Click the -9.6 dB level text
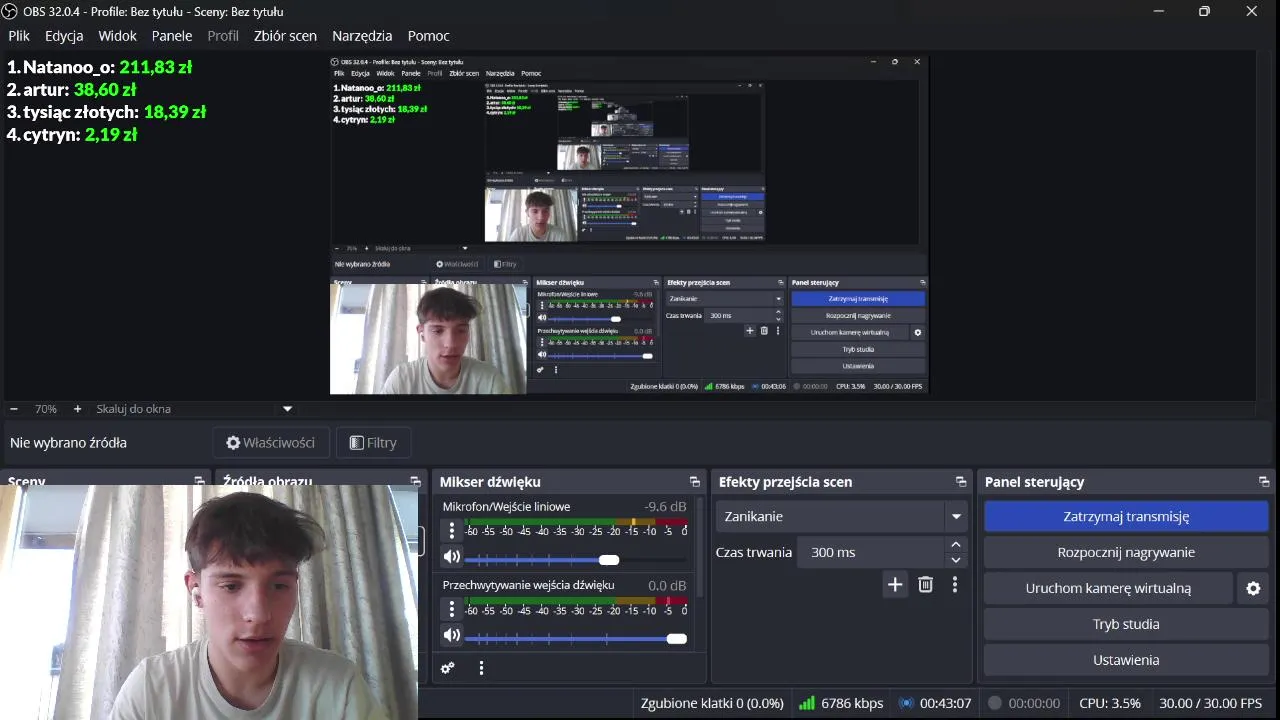 (665, 507)
